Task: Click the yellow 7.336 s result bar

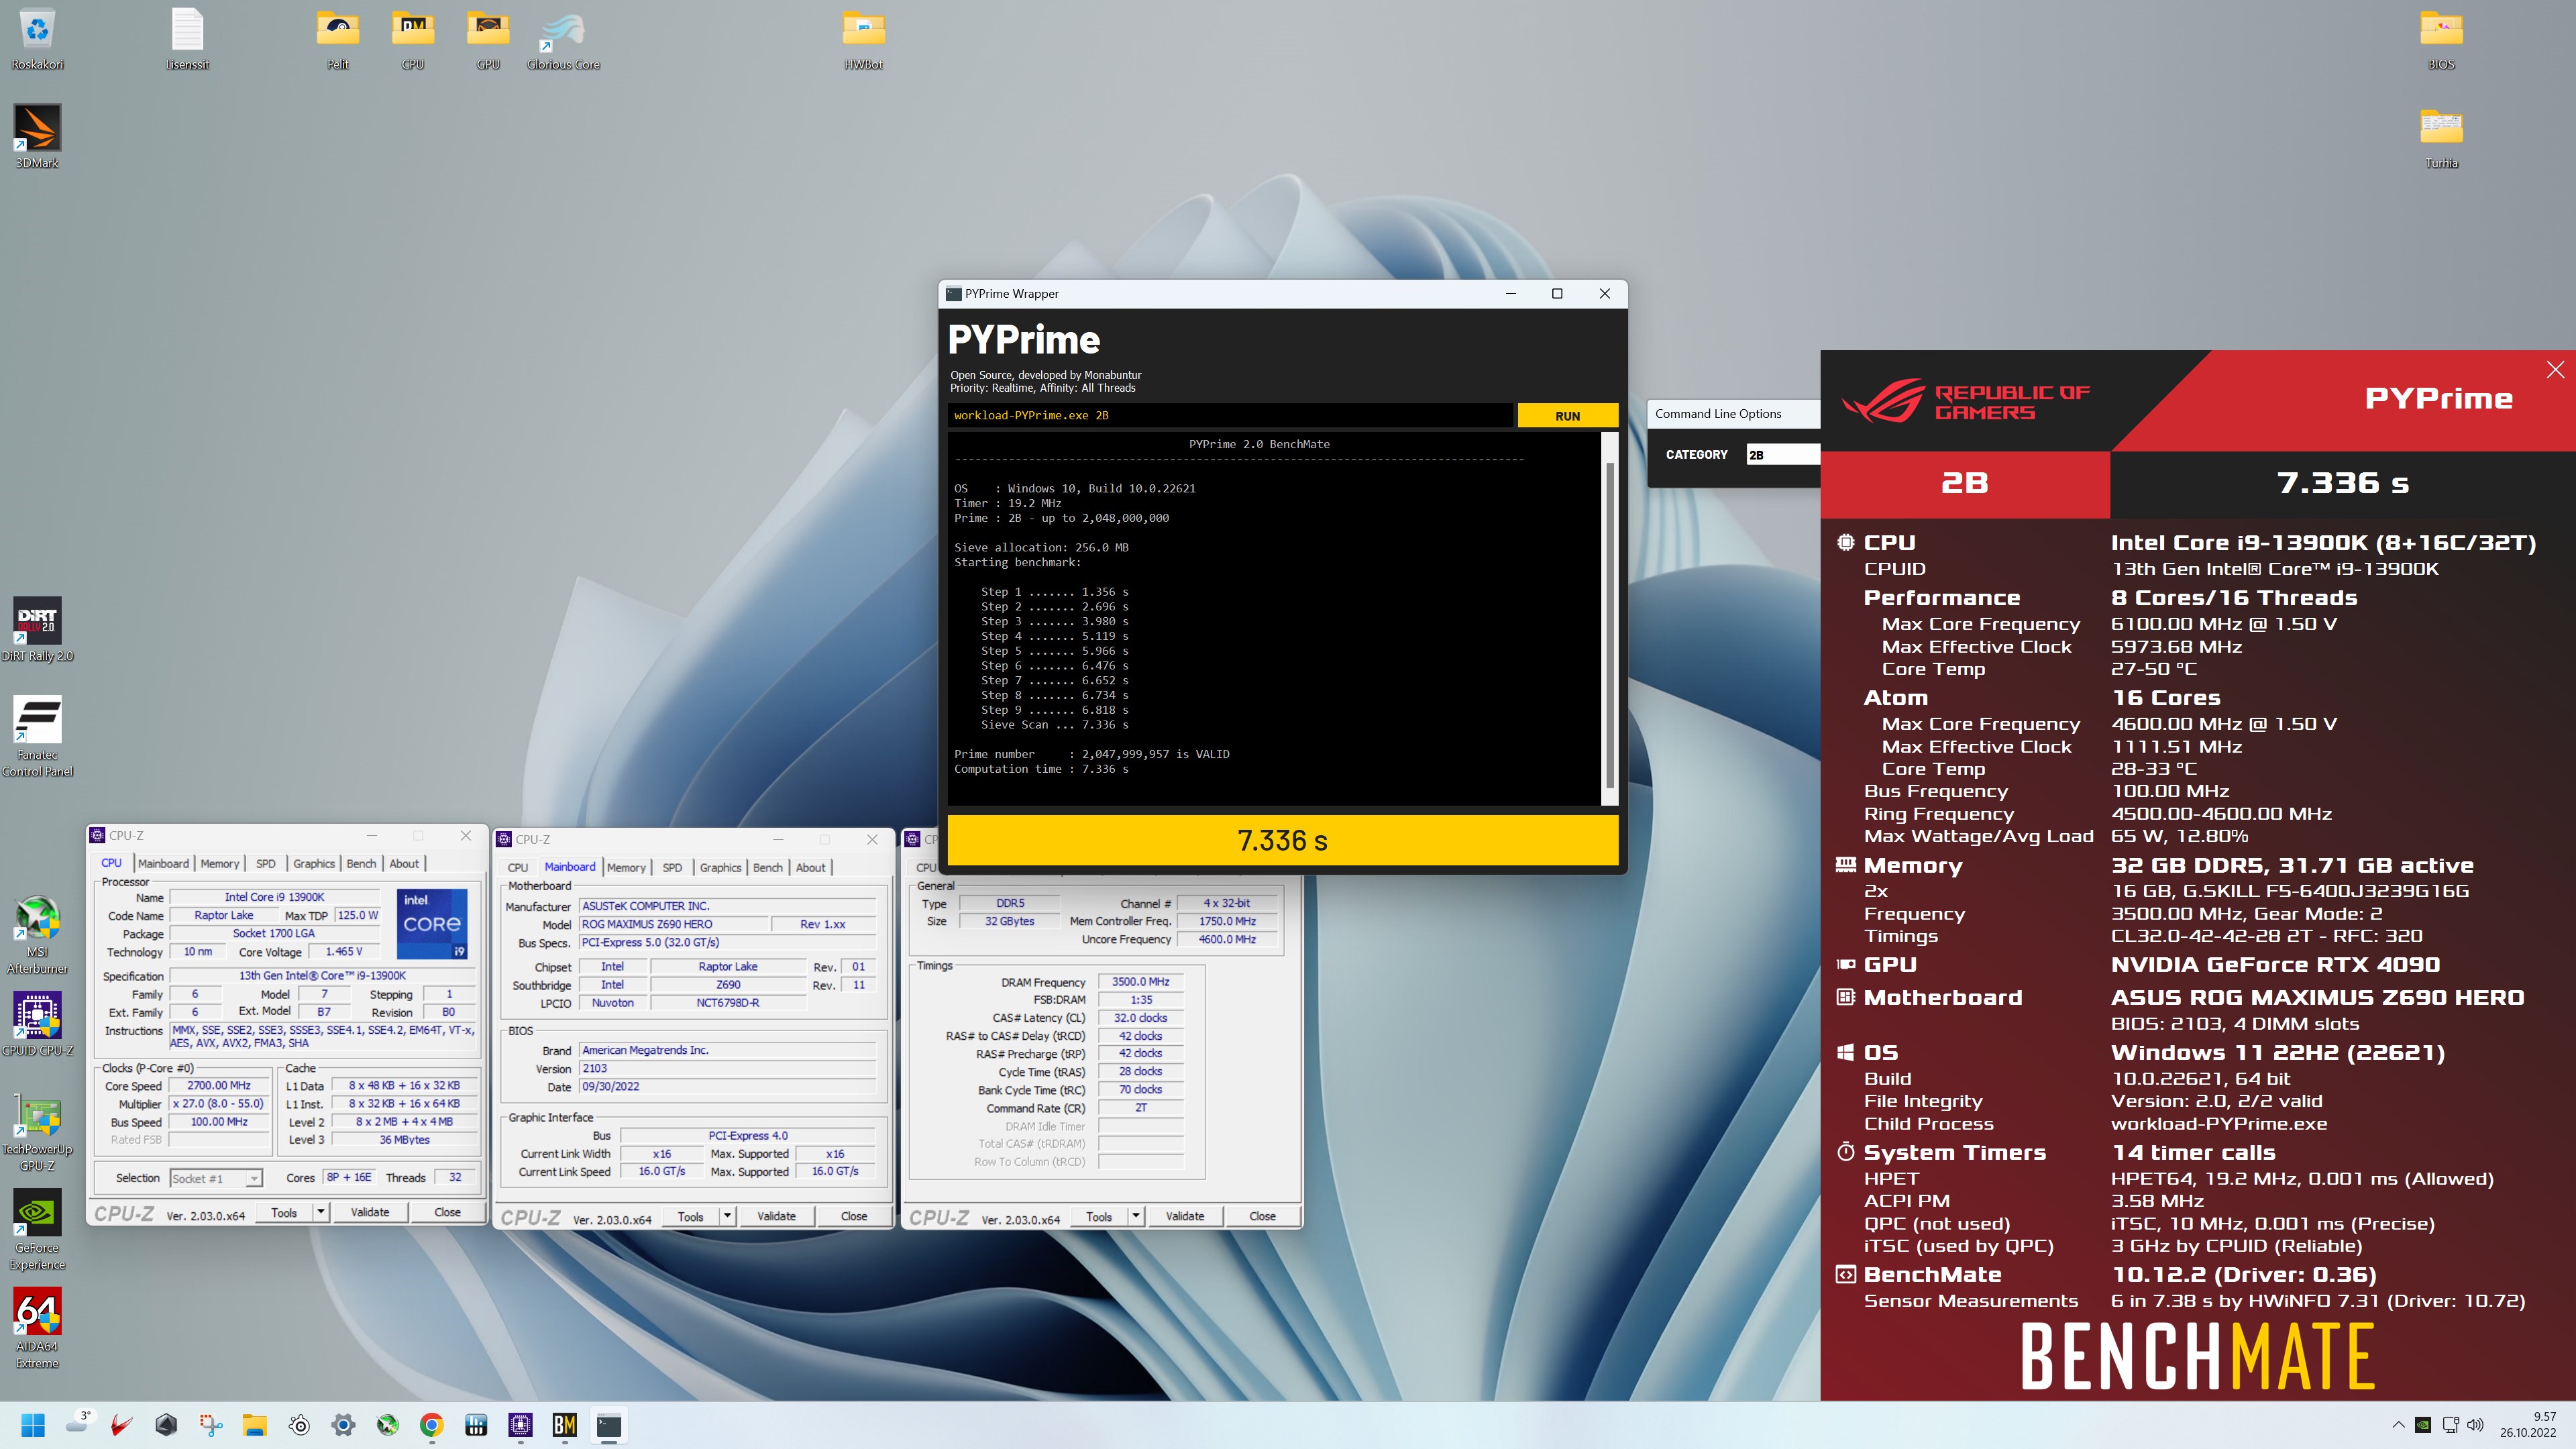Action: [x=1282, y=840]
